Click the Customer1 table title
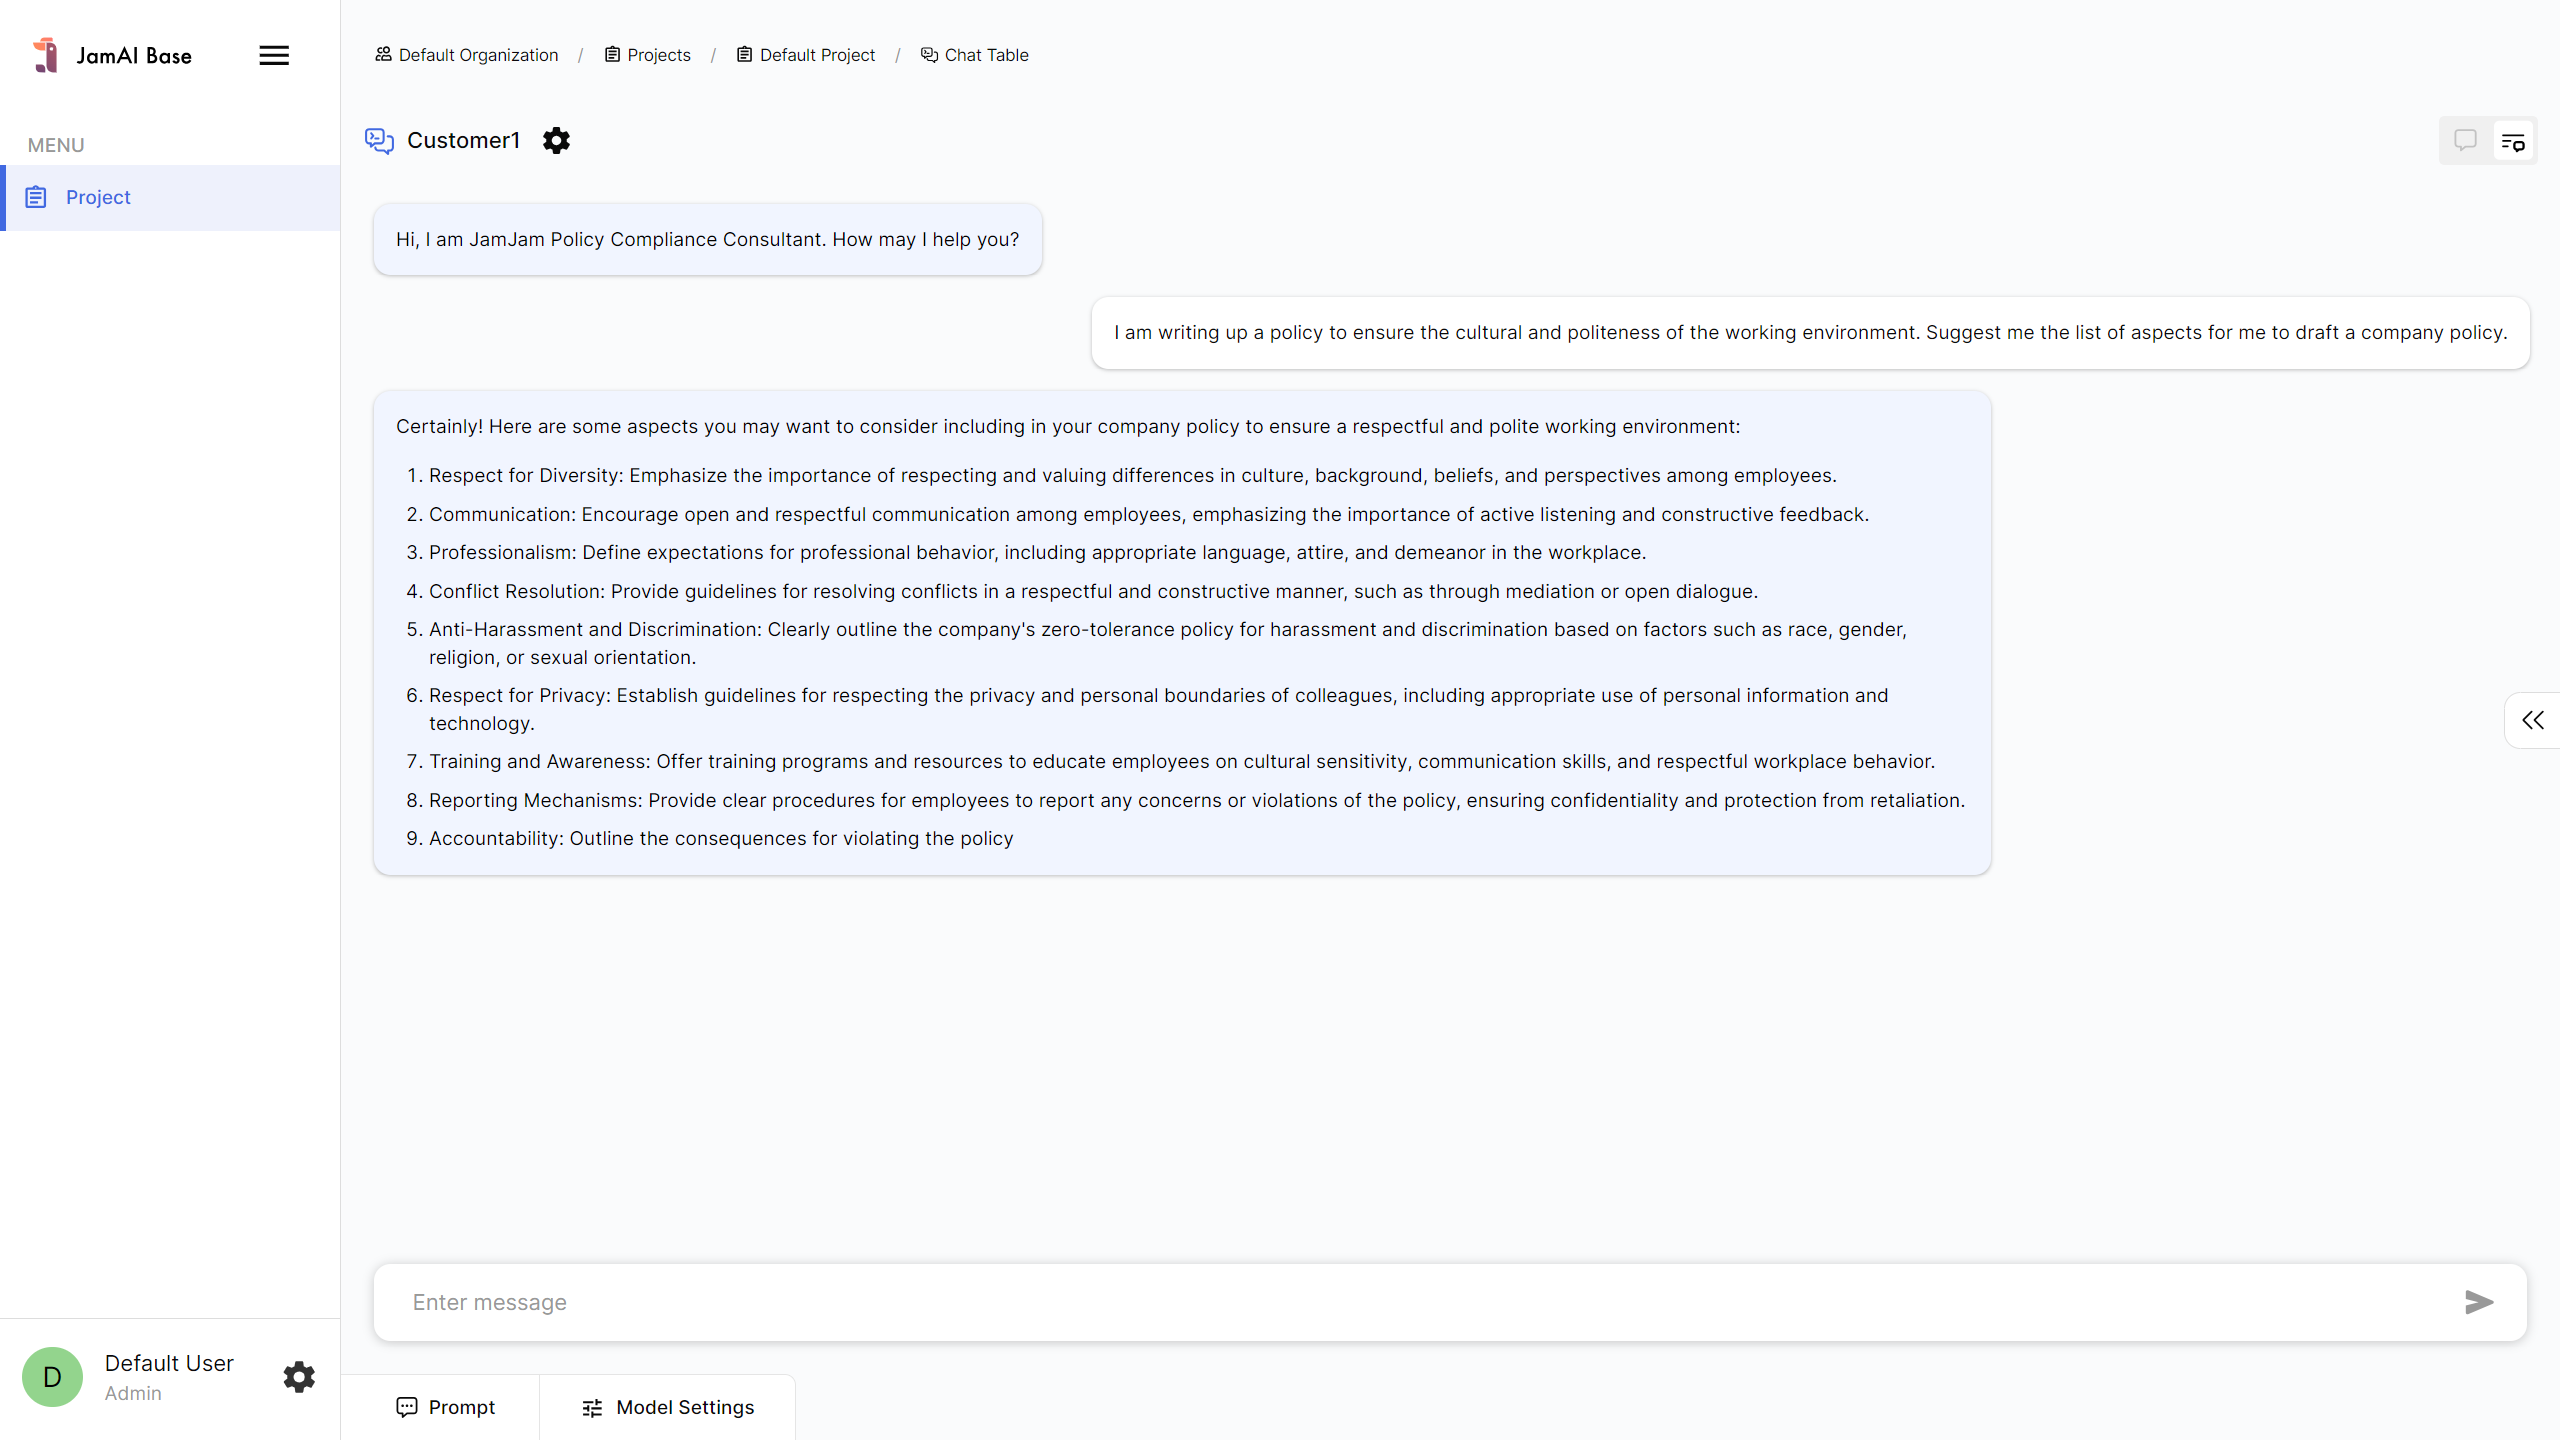Screen dimensions: 2560x1440 (x=463, y=141)
